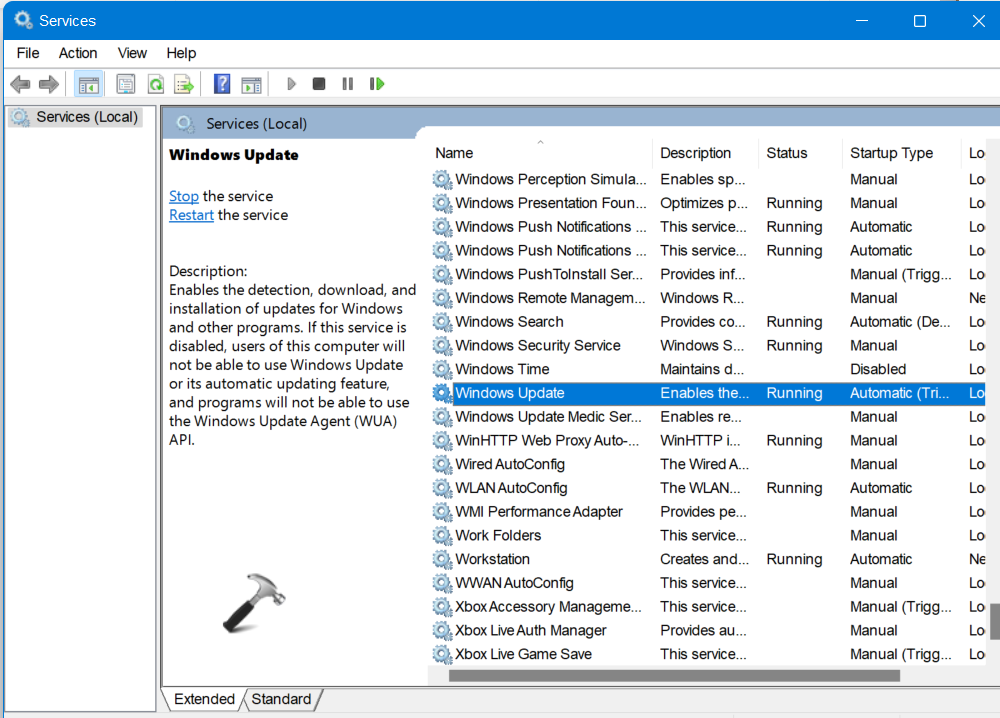Sort by the Startup Type column header
The width and height of the screenshot is (1000, 718).
click(x=891, y=153)
